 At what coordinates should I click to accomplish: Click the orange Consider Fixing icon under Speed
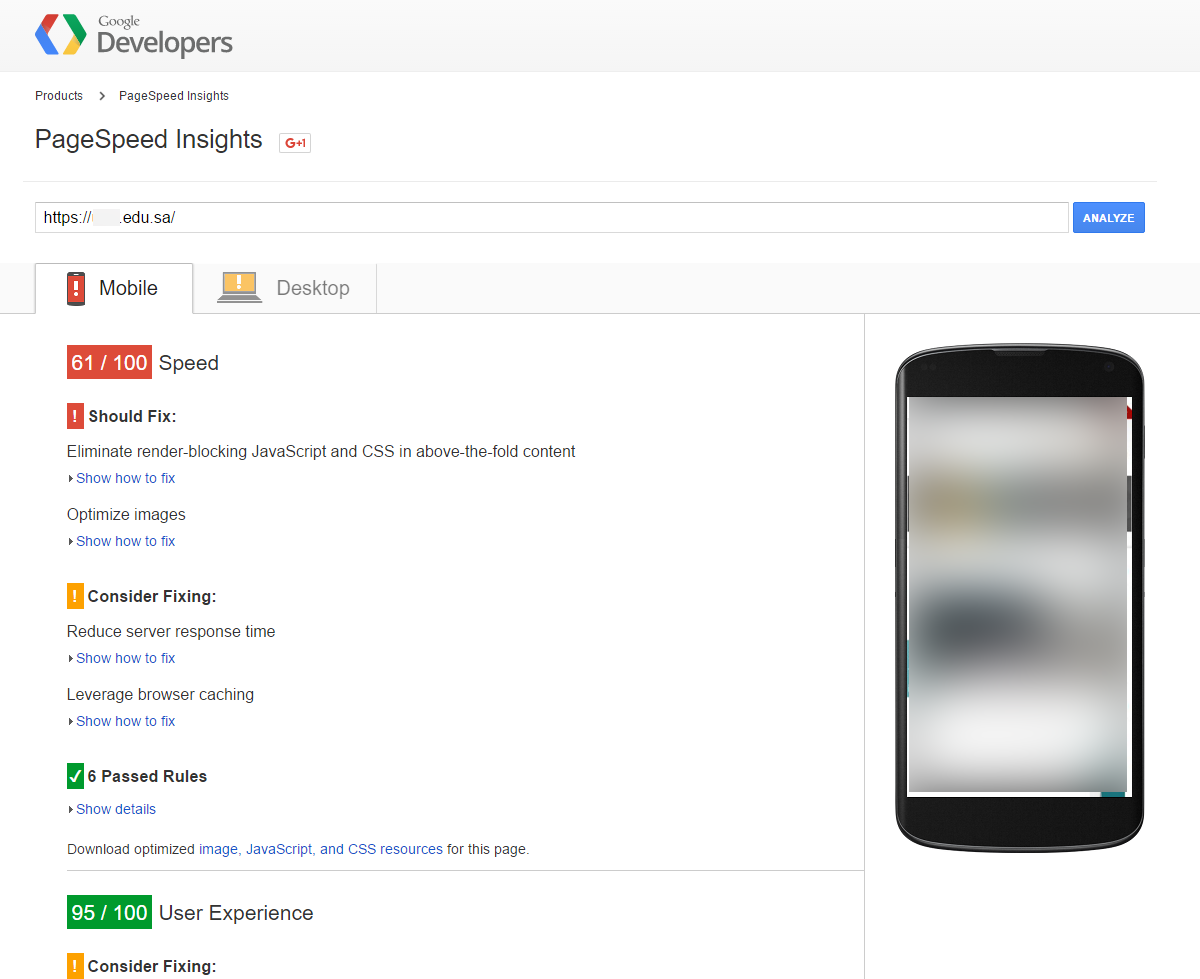pos(75,596)
